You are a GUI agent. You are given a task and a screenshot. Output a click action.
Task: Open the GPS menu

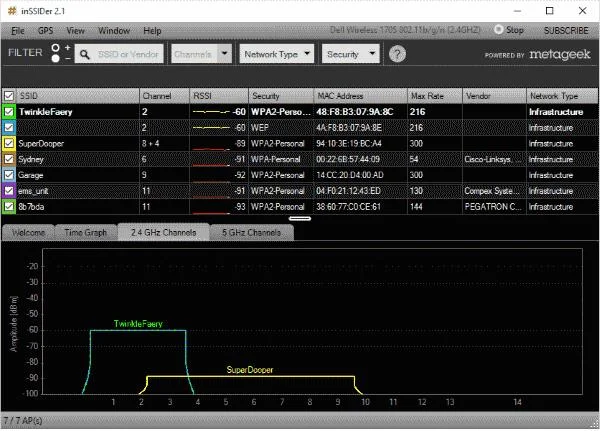click(46, 31)
